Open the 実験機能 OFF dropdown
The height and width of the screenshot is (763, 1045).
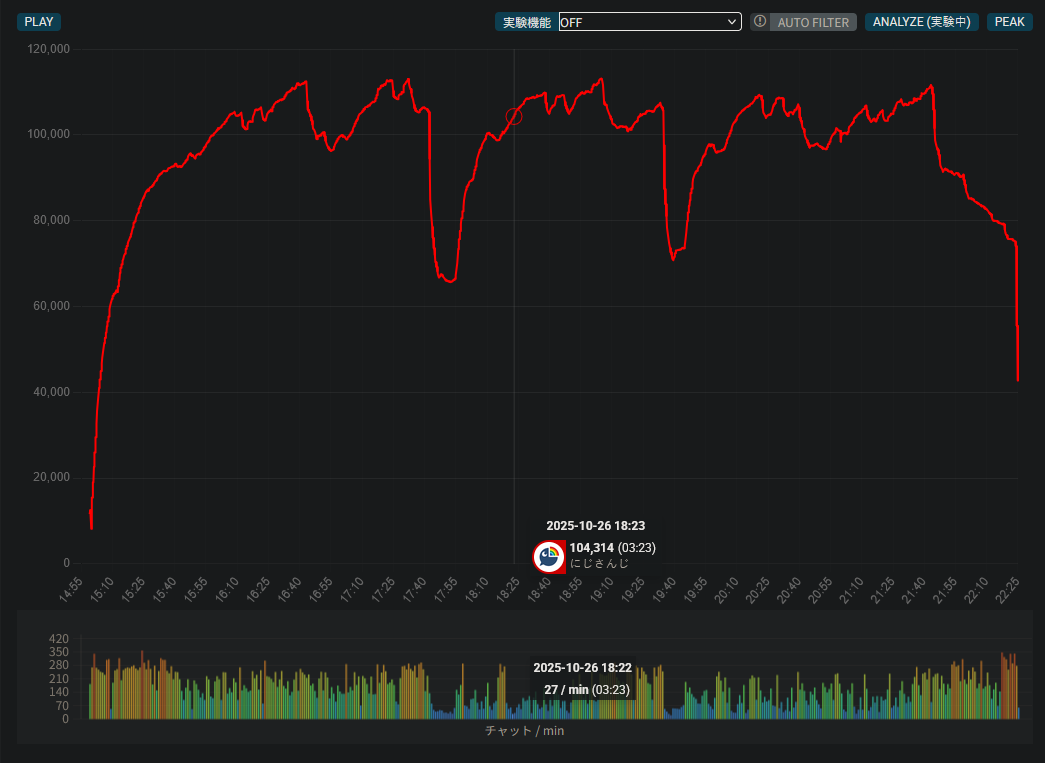point(650,22)
